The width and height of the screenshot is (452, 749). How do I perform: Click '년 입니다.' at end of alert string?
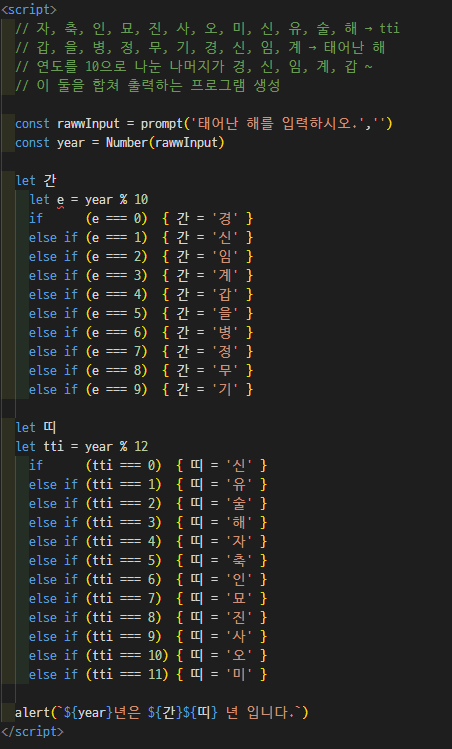[x=261, y=713]
